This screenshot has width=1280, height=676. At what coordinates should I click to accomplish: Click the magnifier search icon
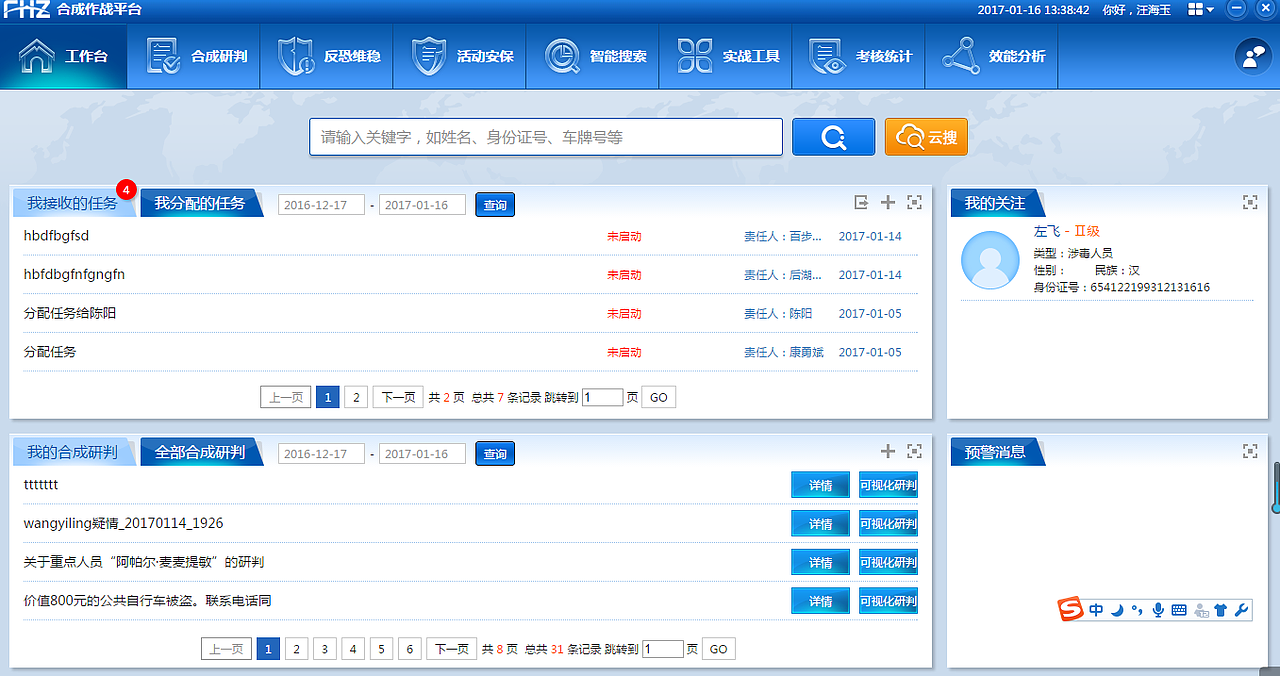coord(833,136)
